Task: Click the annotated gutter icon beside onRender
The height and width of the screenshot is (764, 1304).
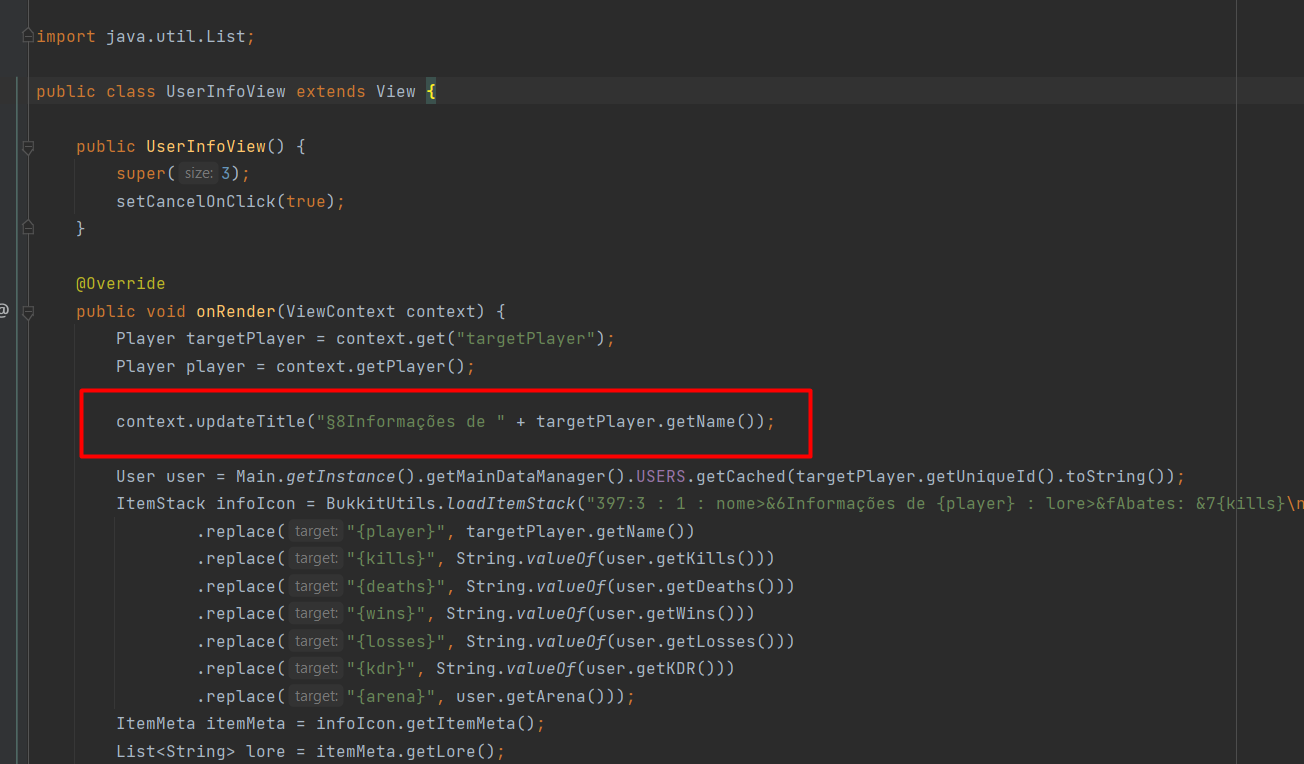Action: (3, 310)
